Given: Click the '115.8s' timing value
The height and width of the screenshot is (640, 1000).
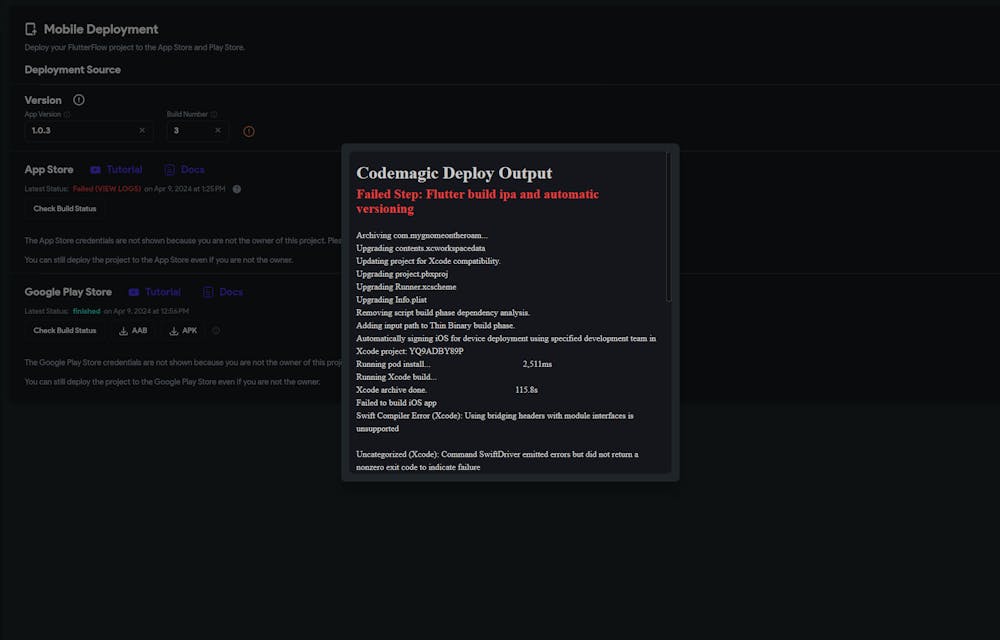Looking at the screenshot, I should (526, 389).
